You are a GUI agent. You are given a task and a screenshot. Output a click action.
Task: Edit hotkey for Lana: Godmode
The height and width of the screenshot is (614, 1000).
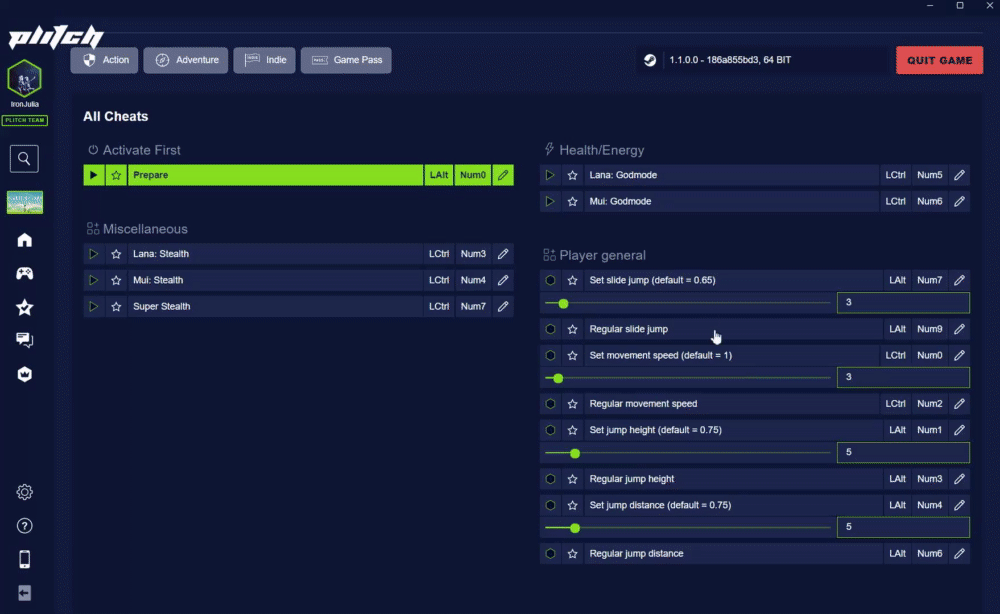coord(959,175)
